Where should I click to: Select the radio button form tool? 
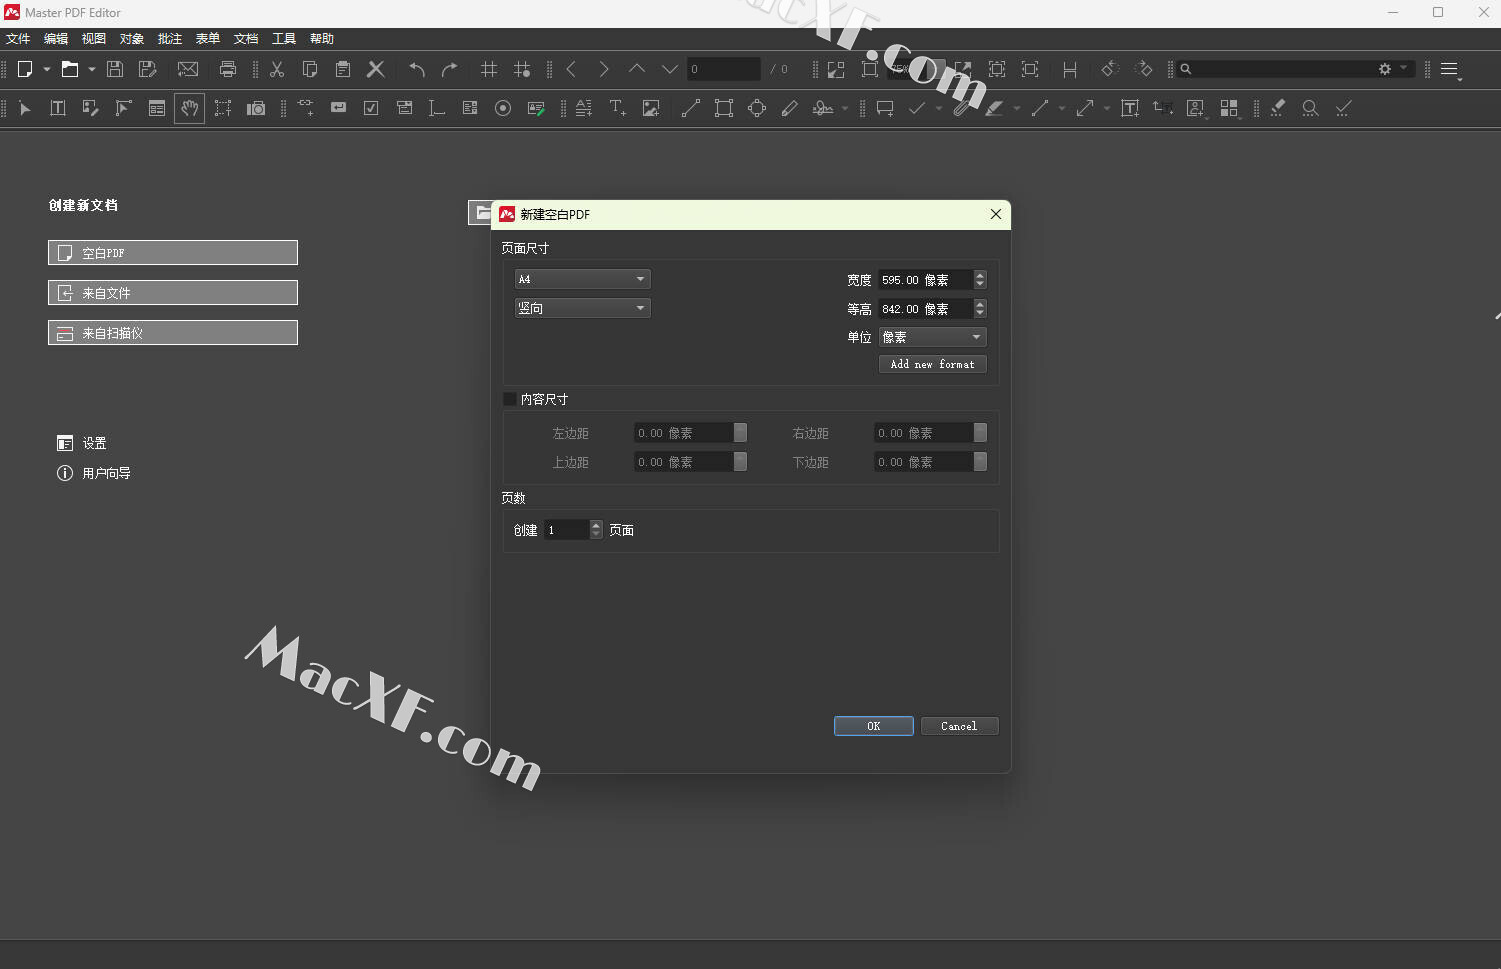coord(503,108)
